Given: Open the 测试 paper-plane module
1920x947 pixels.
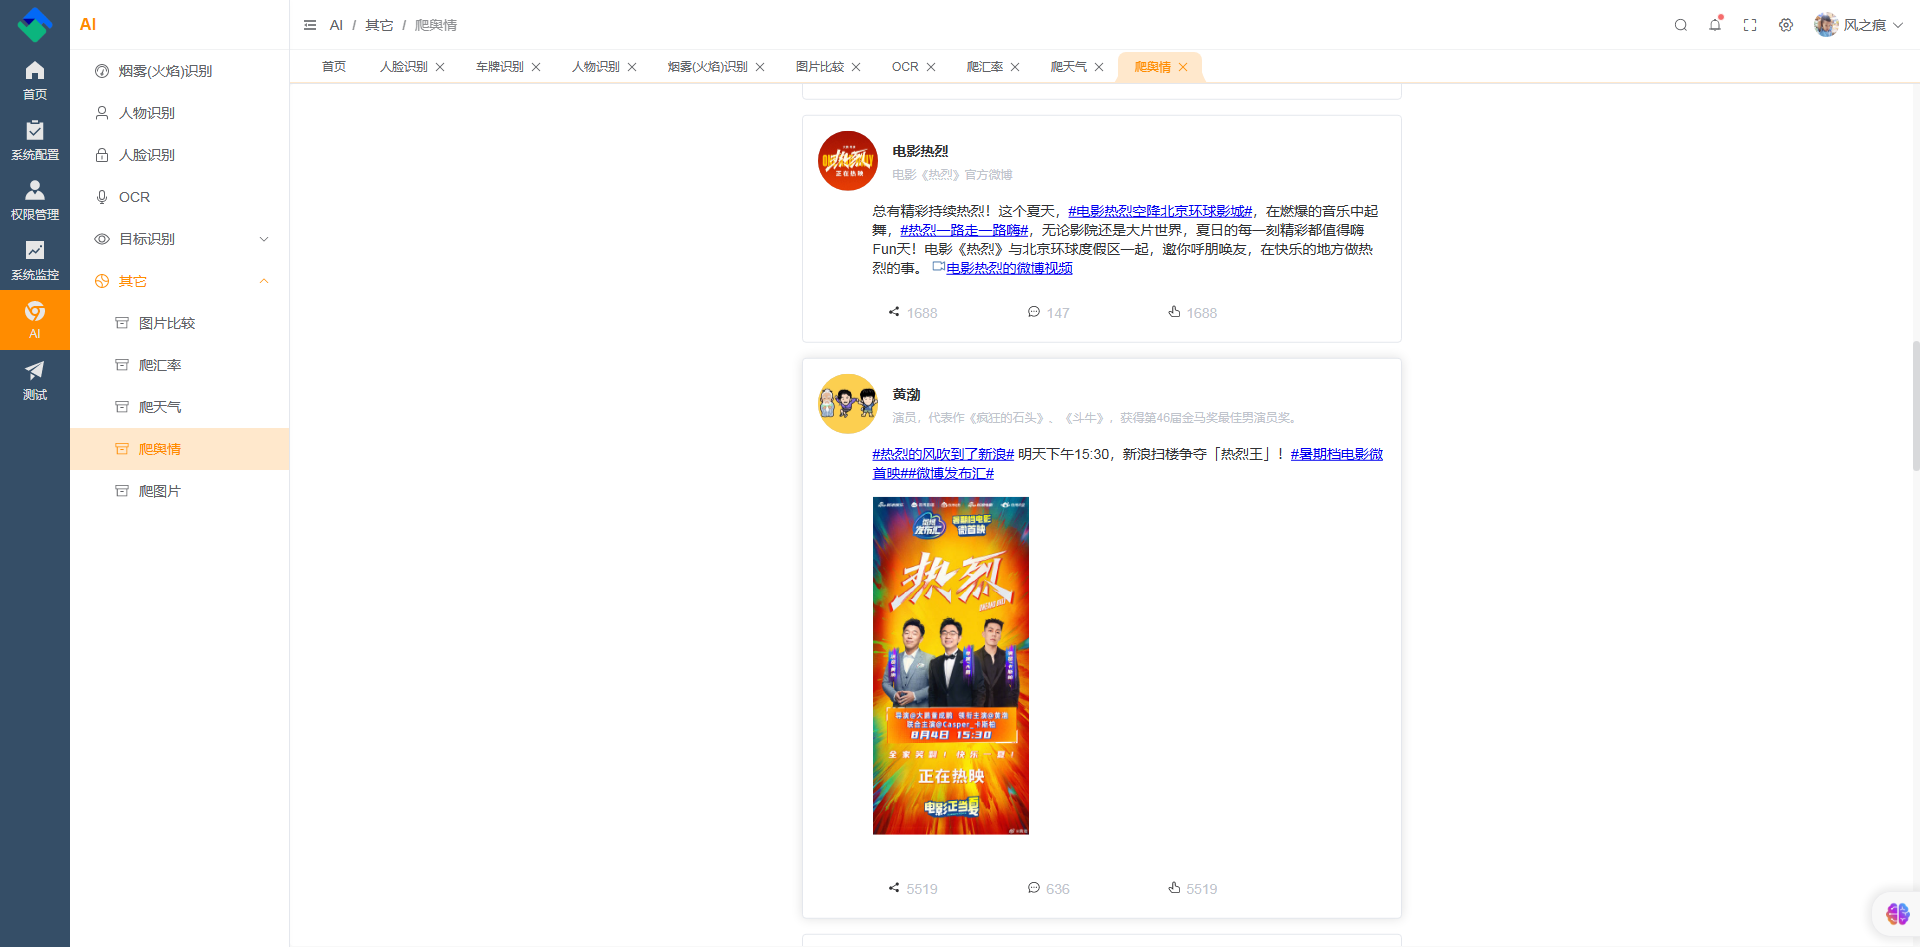Looking at the screenshot, I should 35,380.
